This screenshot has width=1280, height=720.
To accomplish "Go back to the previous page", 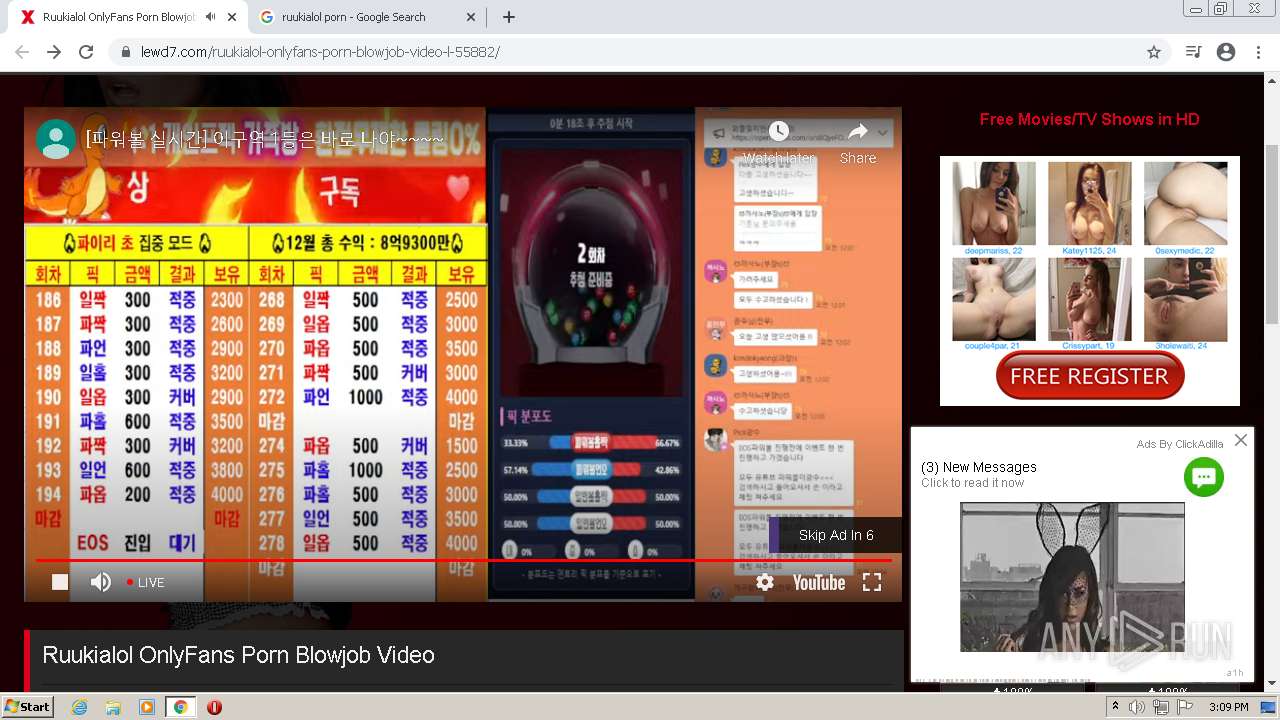I will pos(22,52).
